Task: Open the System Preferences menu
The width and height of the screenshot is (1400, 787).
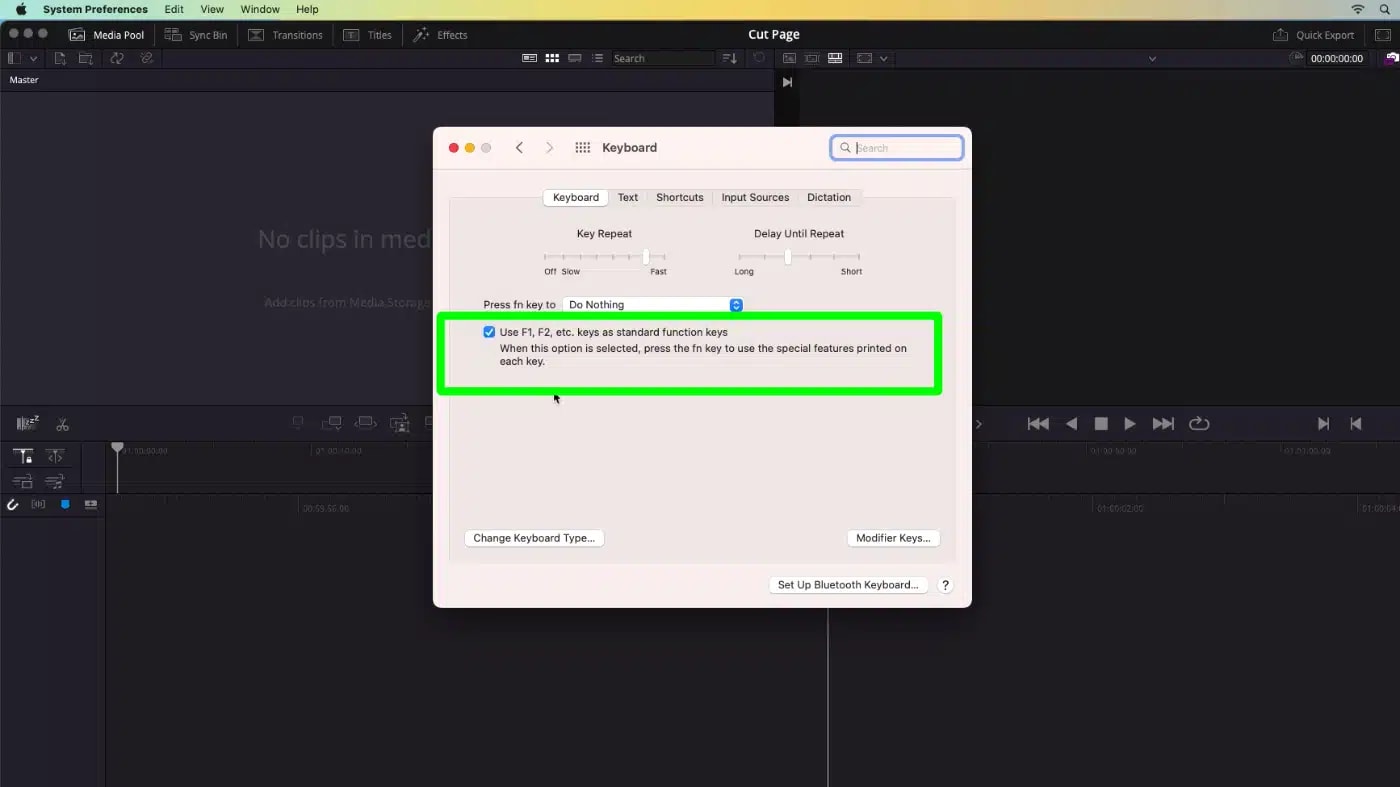Action: click(x=94, y=9)
